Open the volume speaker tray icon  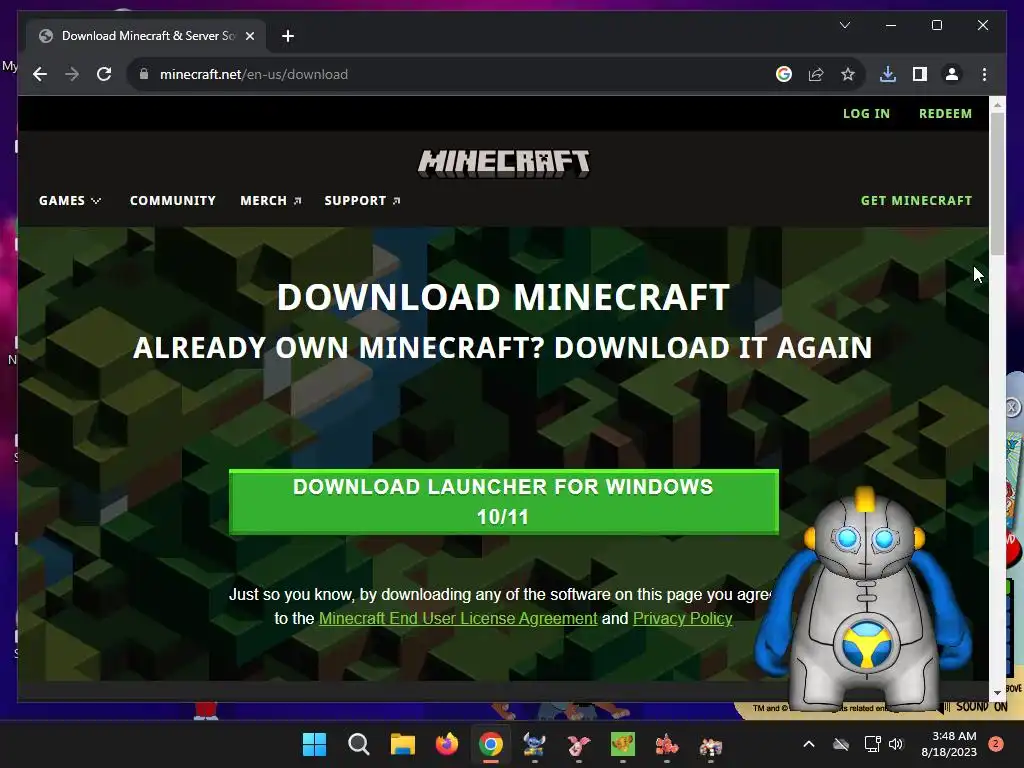[x=896, y=744]
